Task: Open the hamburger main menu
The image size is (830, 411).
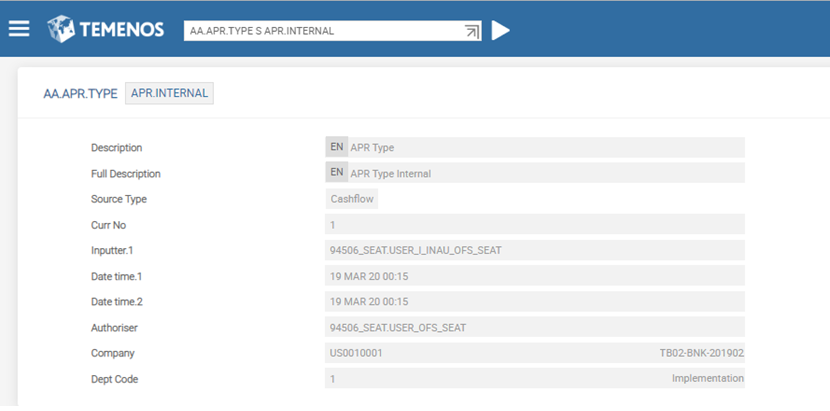Action: 19,29
